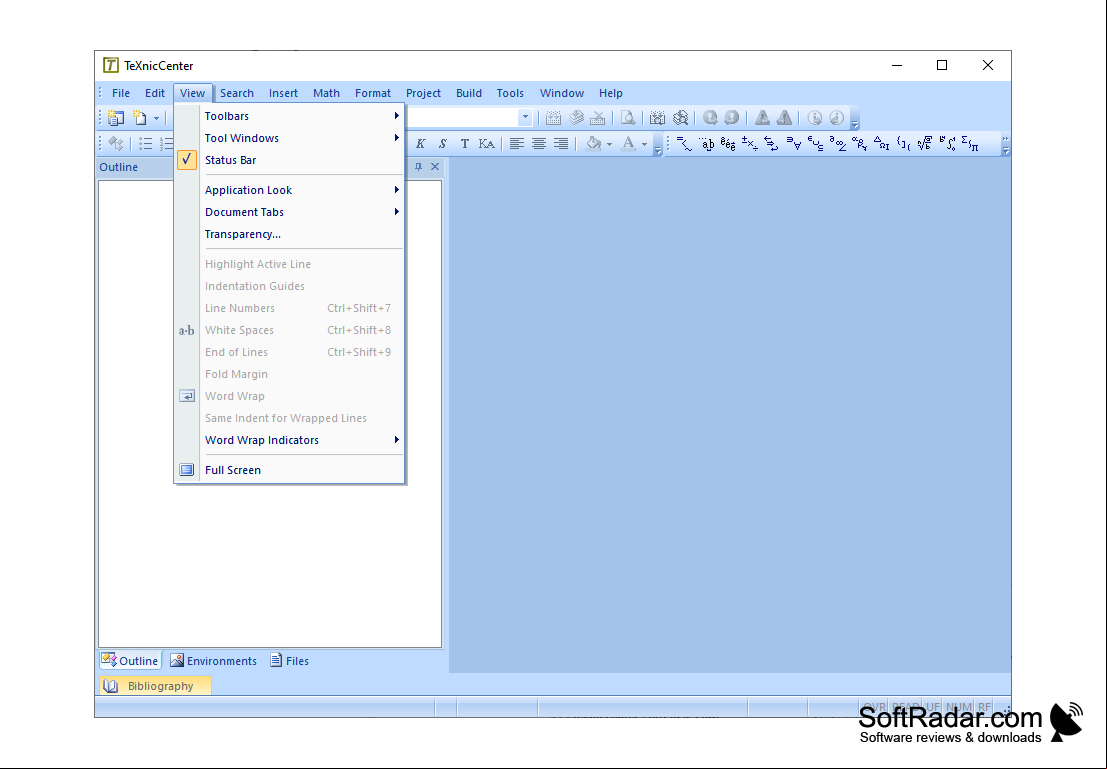This screenshot has width=1107, height=769.
Task: Toggle the Status Bar checkmark item
Action: coord(289,160)
